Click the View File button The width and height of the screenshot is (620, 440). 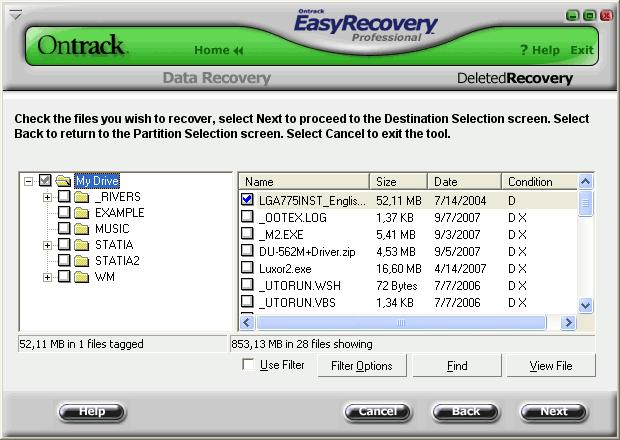551,366
